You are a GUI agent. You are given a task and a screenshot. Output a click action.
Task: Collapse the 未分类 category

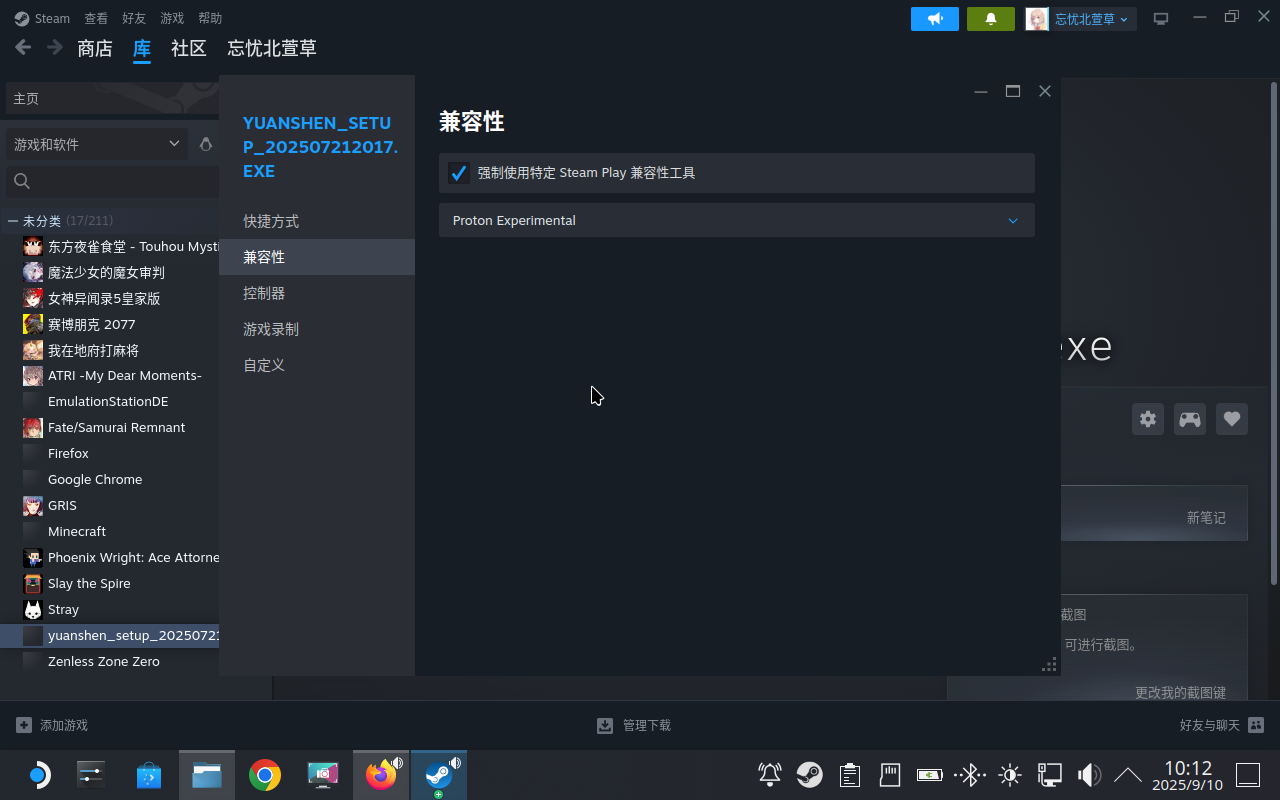pyautogui.click(x=12, y=221)
